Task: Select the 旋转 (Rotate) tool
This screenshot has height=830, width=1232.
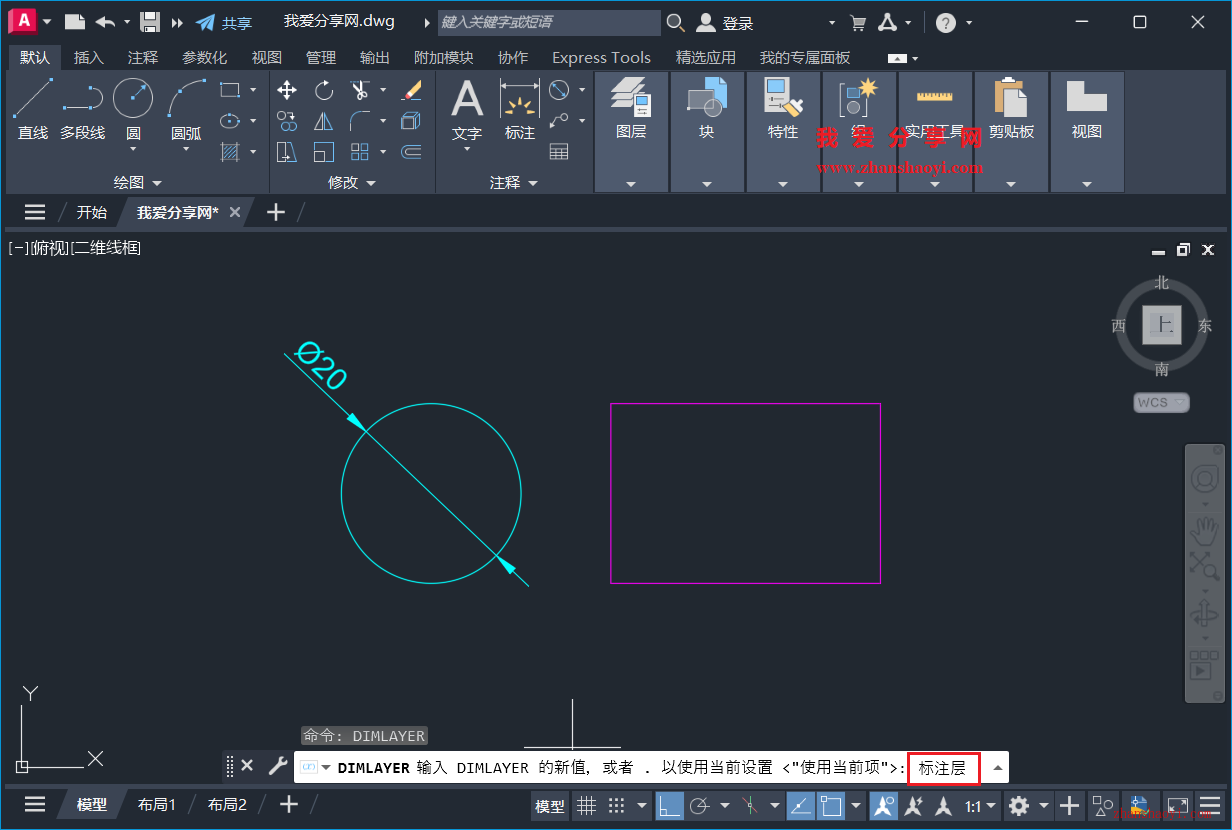Action: [323, 90]
